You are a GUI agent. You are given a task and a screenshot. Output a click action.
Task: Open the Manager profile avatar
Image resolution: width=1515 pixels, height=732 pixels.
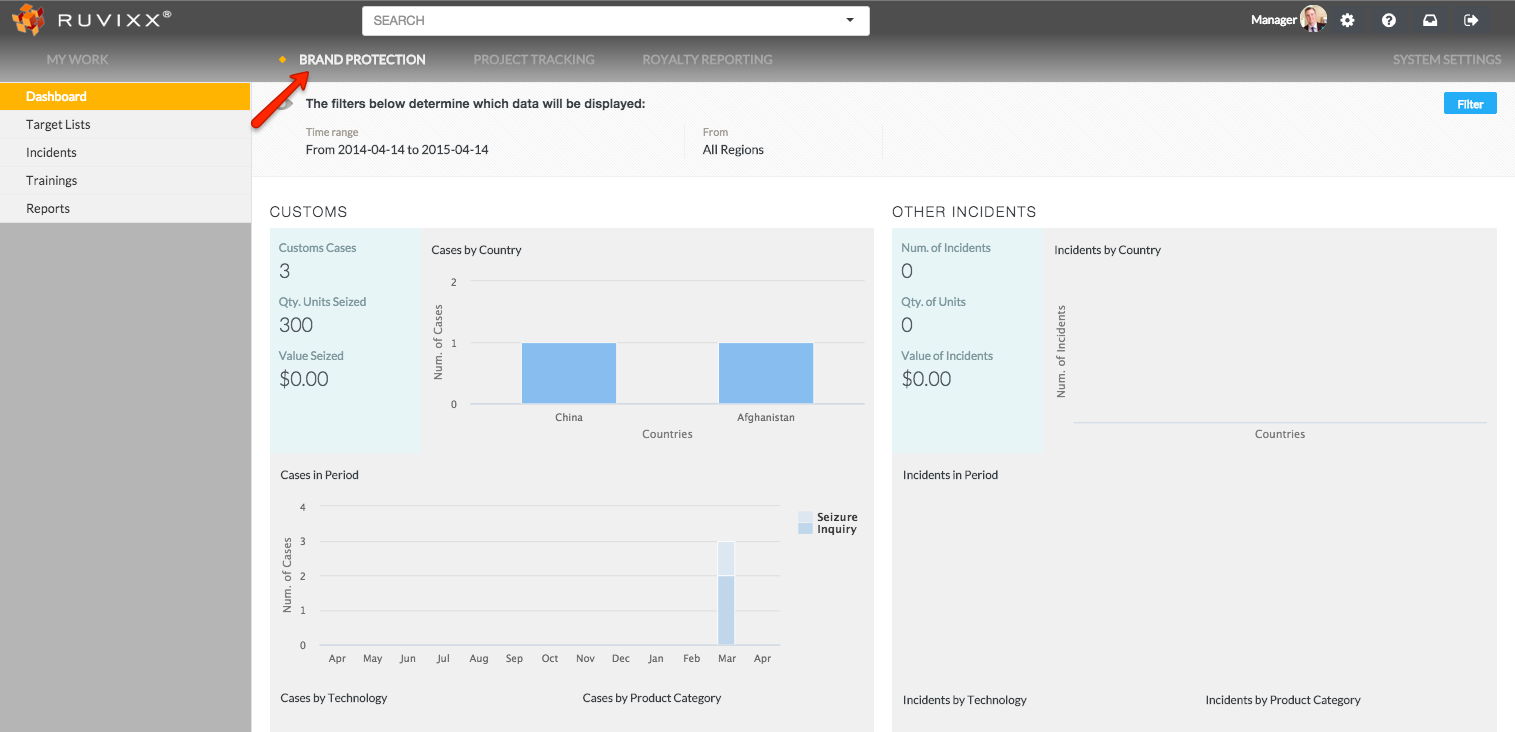pyautogui.click(x=1313, y=18)
